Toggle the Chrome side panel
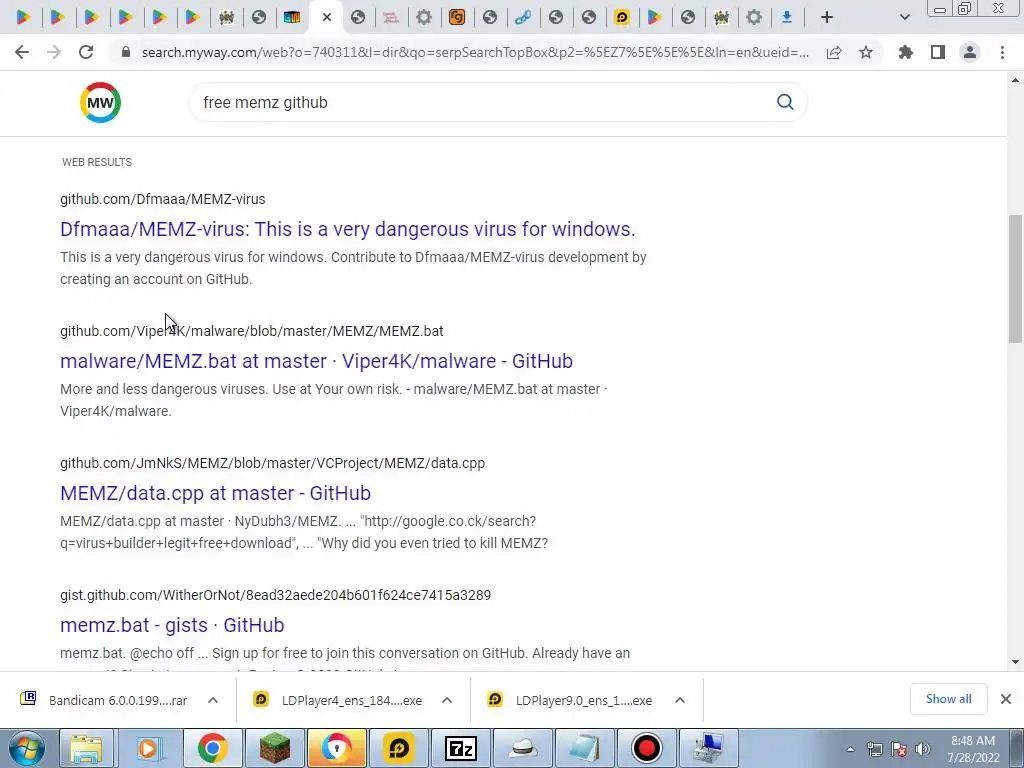 (938, 52)
